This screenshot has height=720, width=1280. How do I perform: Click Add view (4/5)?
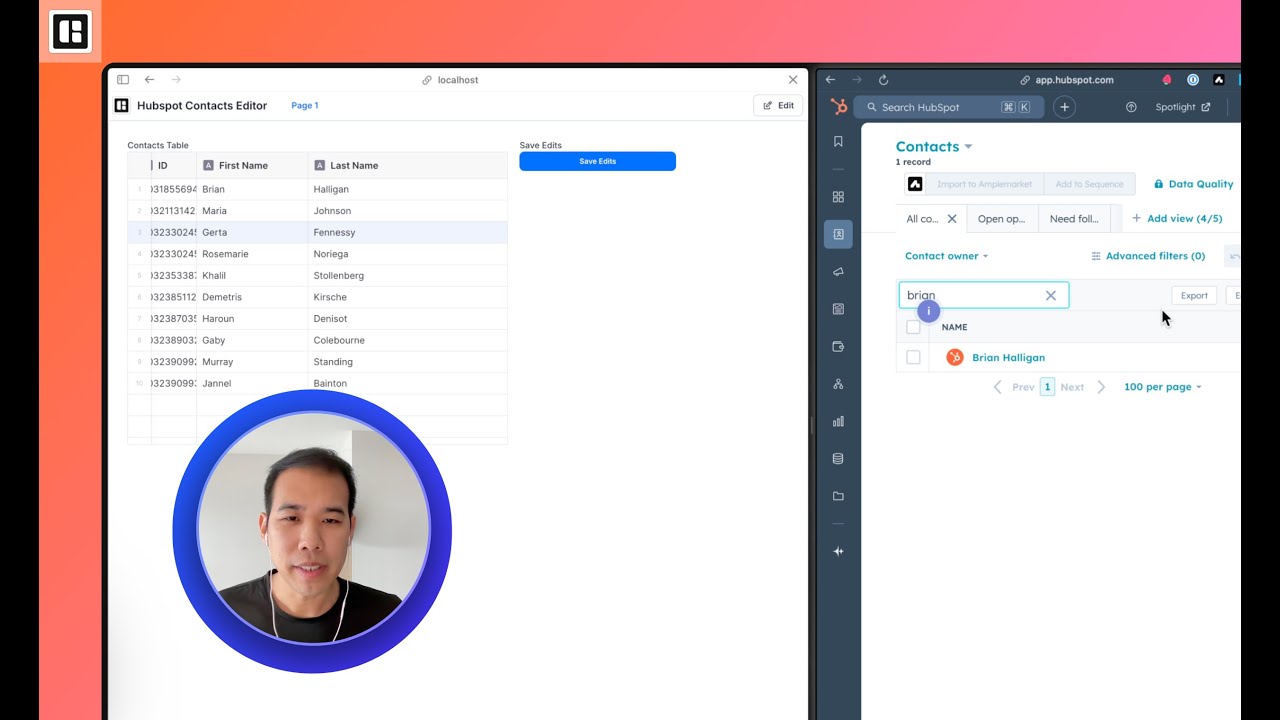[x=1177, y=219]
